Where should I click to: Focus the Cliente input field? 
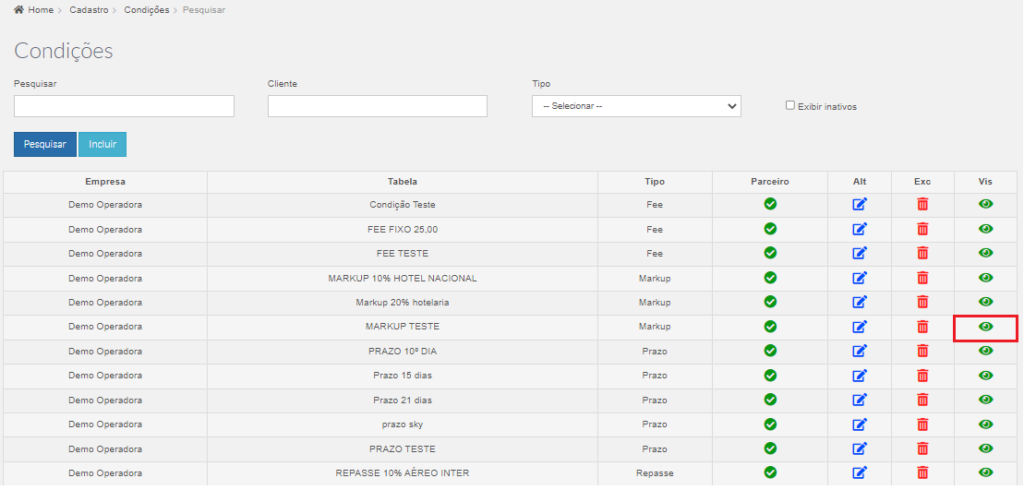pos(377,106)
